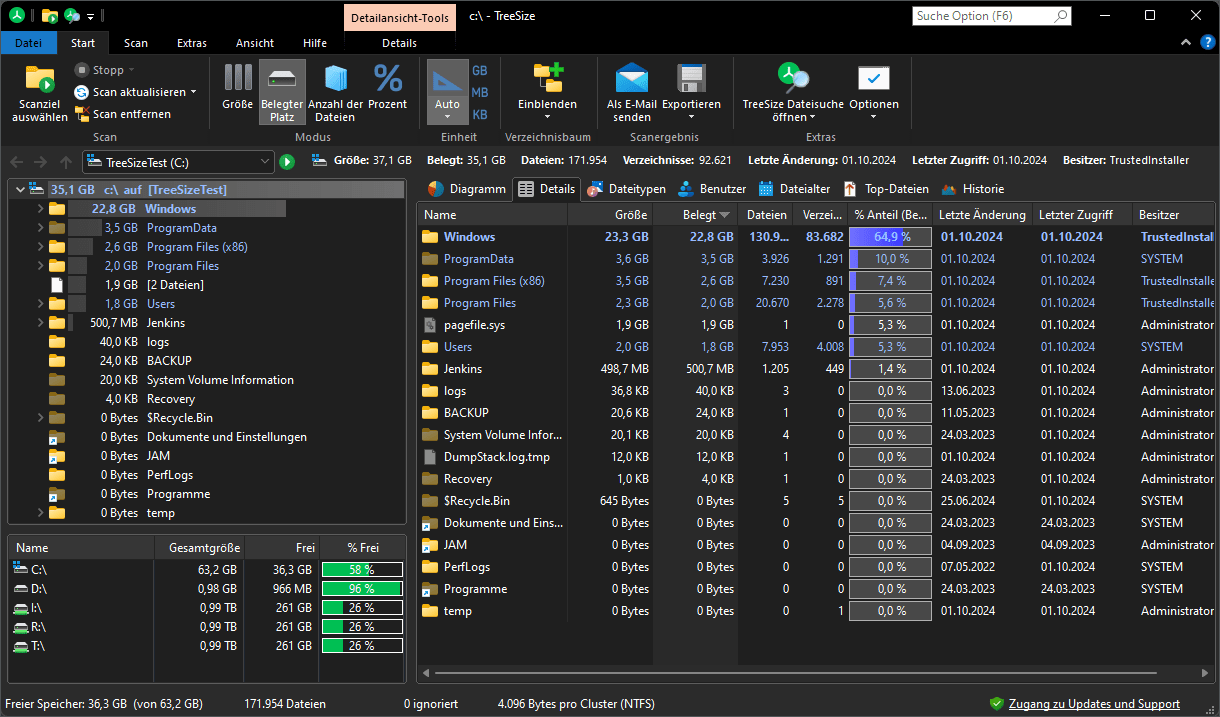Go back with the navigation arrow
1220x717 pixels.
coord(16,162)
